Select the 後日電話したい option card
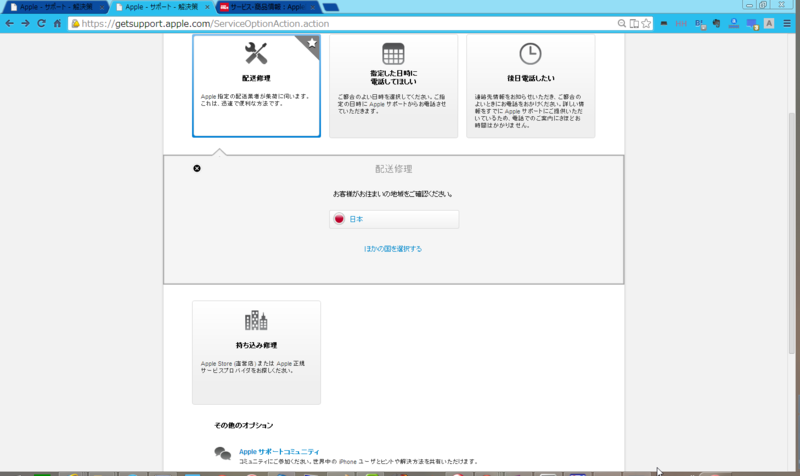 [x=531, y=86]
